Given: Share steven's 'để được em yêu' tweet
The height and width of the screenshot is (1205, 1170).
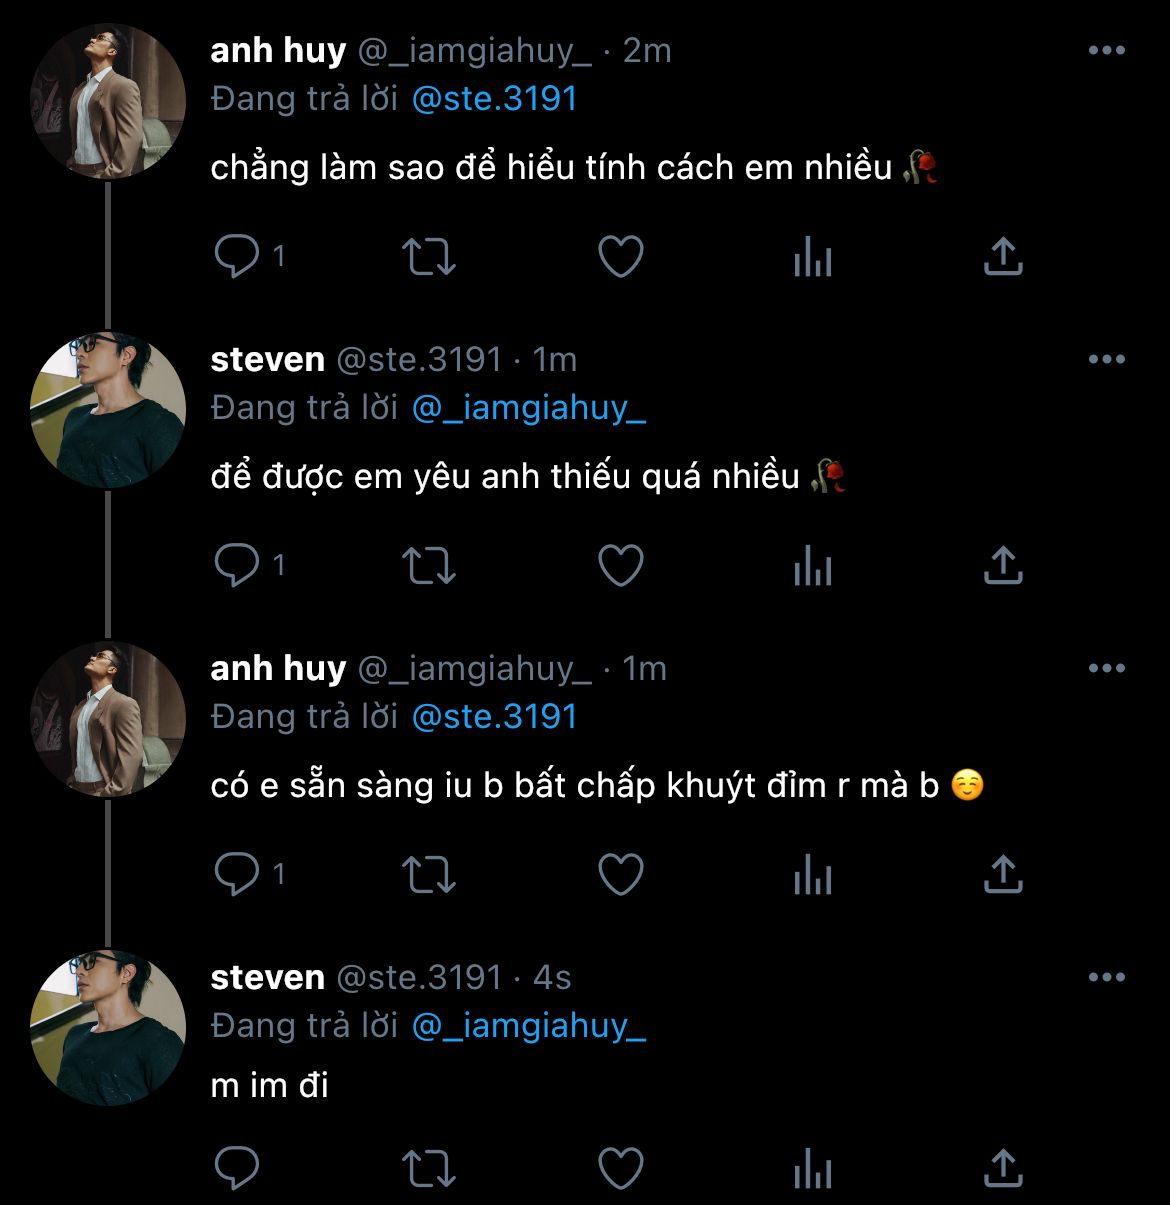Looking at the screenshot, I should (1003, 566).
